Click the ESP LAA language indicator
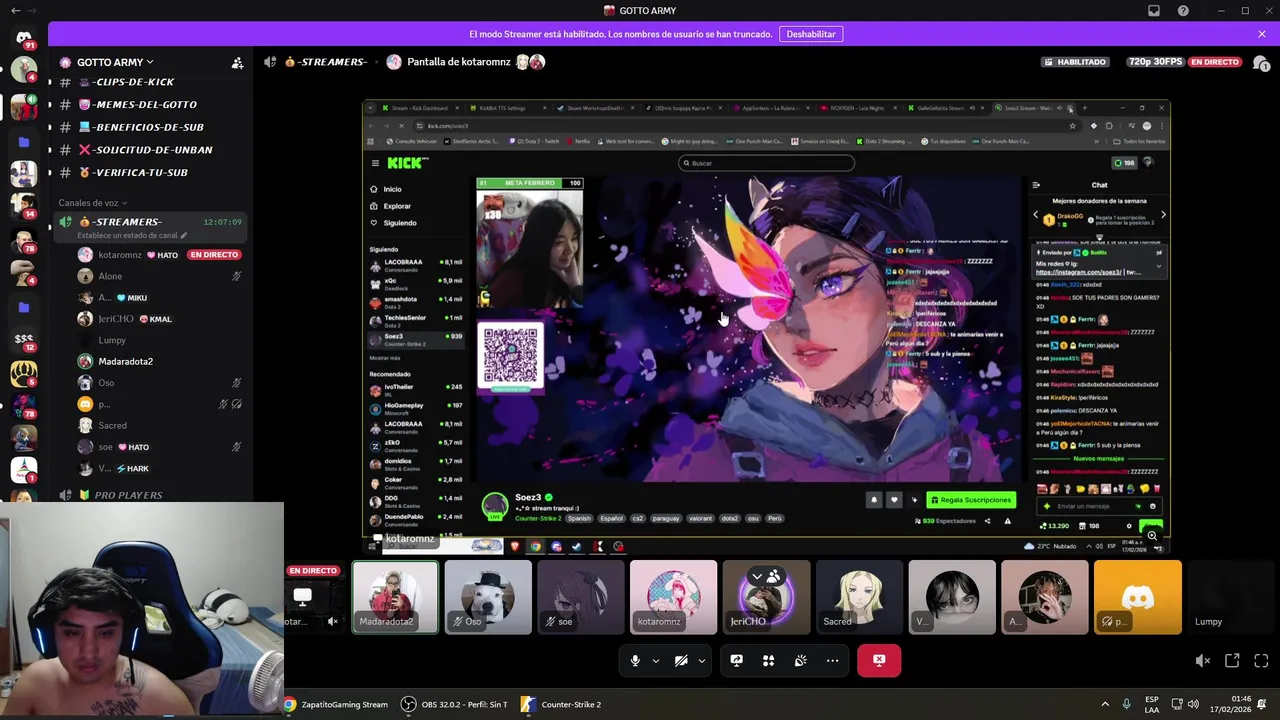 pyautogui.click(x=1152, y=705)
